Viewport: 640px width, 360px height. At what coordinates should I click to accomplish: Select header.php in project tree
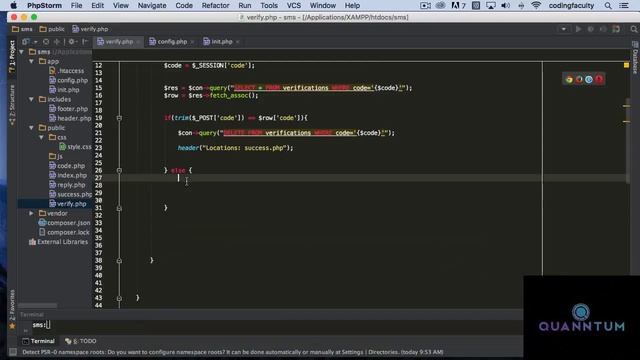(x=70, y=118)
